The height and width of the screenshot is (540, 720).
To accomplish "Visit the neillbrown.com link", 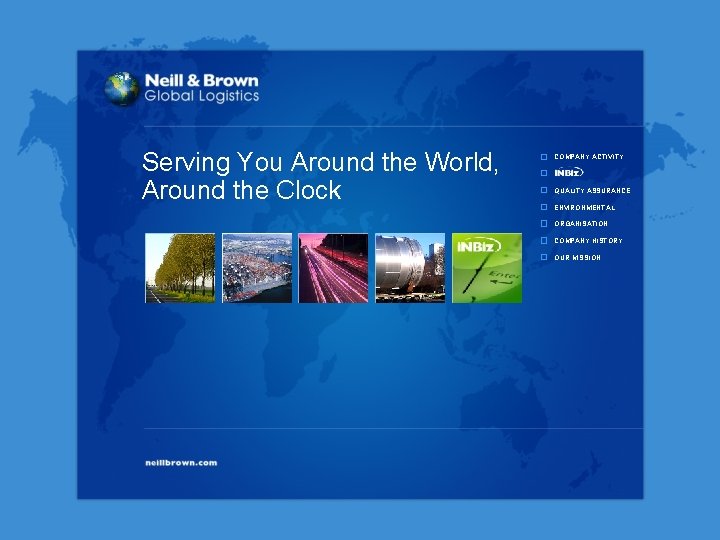I will pos(181,463).
